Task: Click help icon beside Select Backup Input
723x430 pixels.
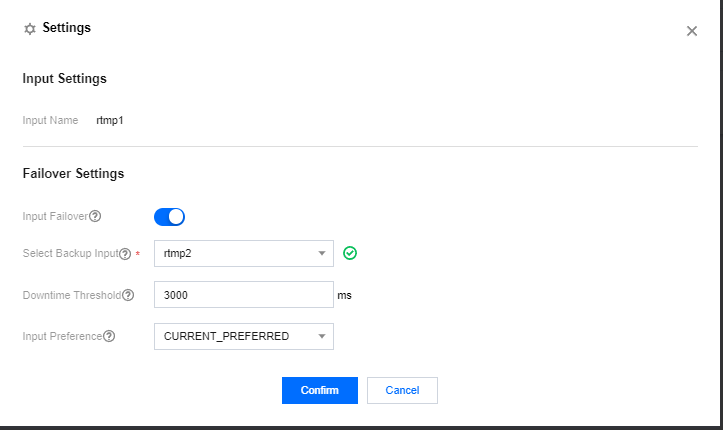Action: [125, 254]
